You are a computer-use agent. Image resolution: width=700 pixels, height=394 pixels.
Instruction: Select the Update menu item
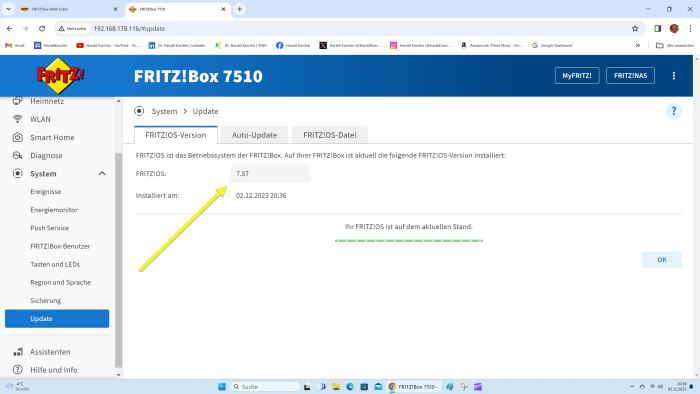[57, 319]
